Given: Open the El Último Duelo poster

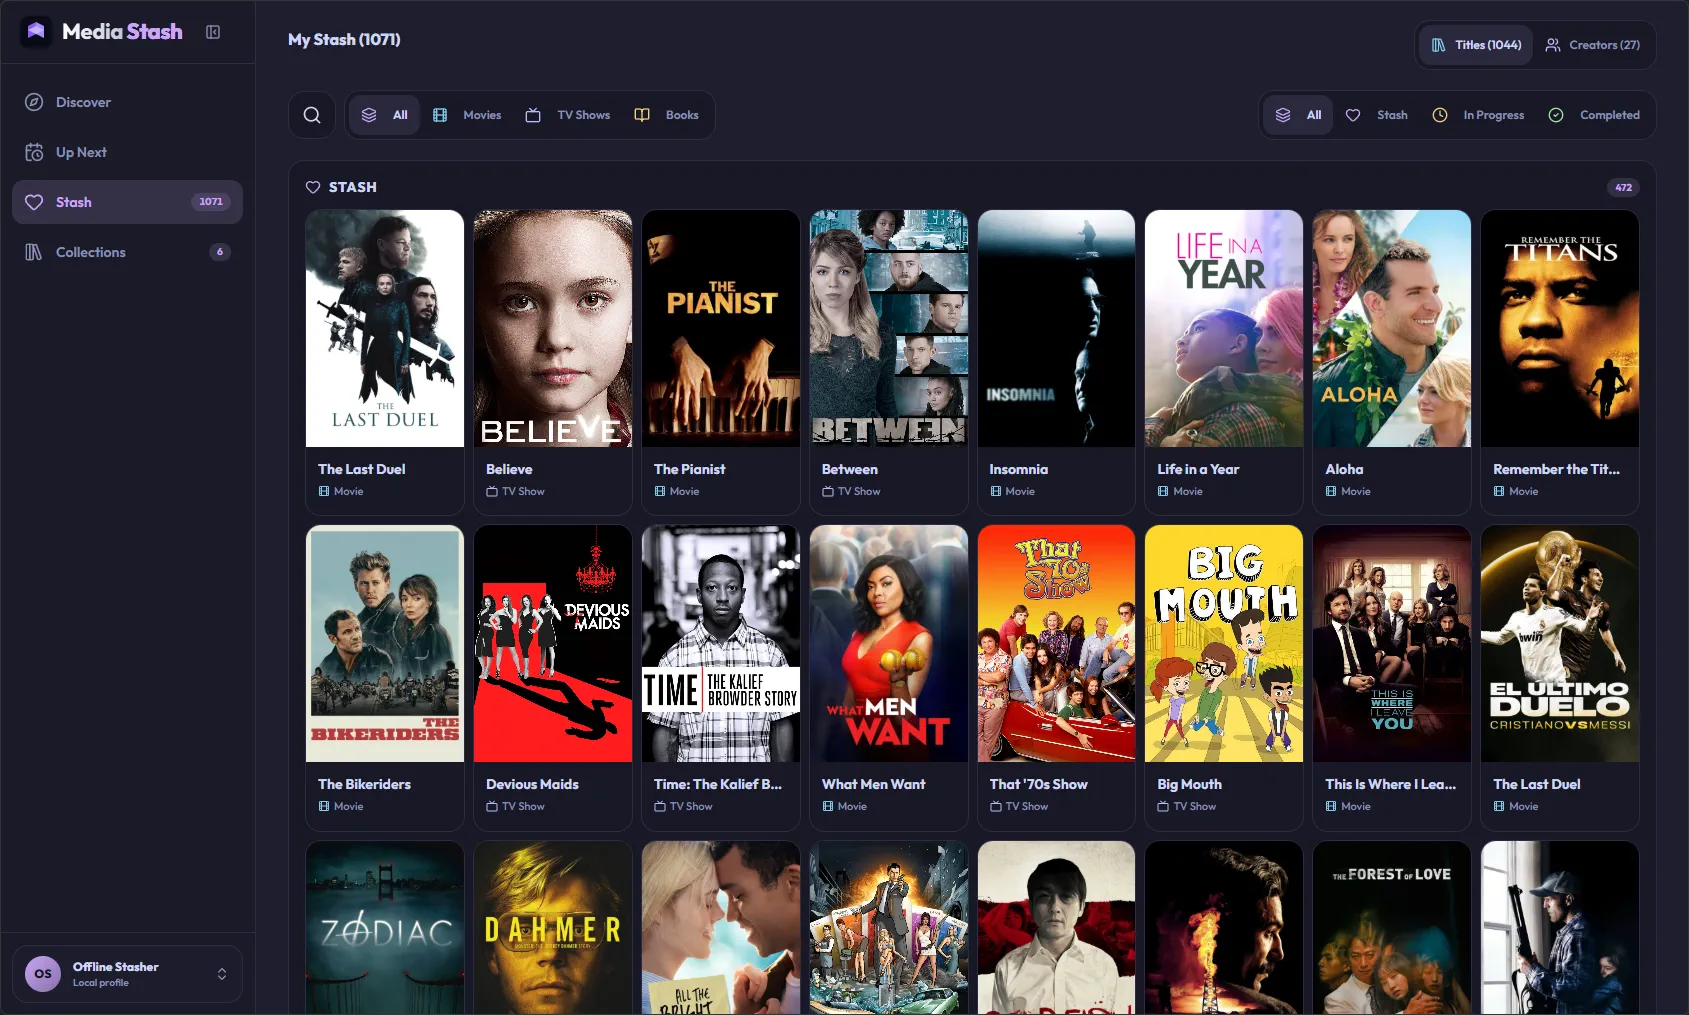Looking at the screenshot, I should coord(1560,644).
